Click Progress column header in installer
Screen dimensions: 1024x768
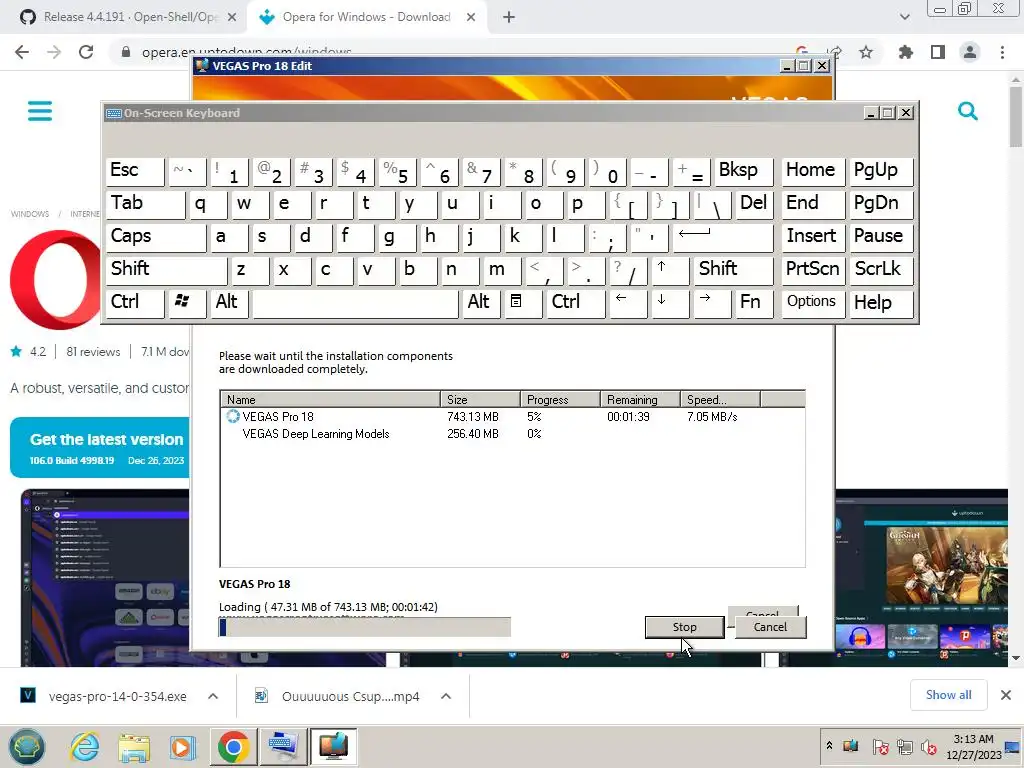click(560, 399)
